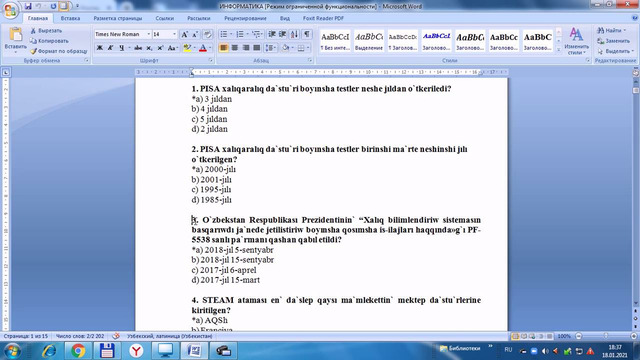Open the Рецензирование (Review) tab
This screenshot has height=360, width=640.
tap(245, 18)
